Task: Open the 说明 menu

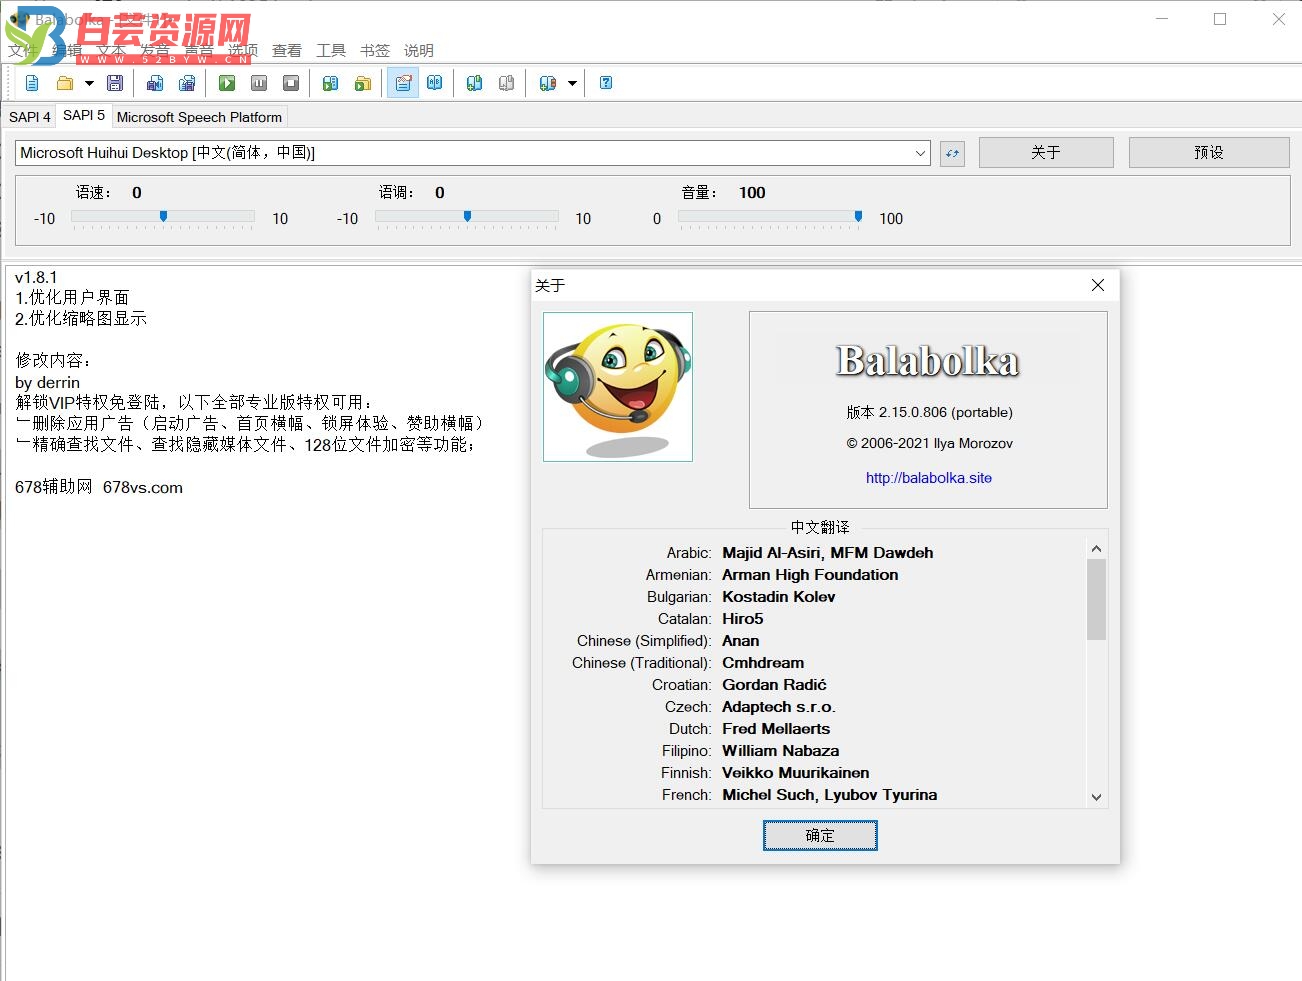Action: [x=419, y=50]
